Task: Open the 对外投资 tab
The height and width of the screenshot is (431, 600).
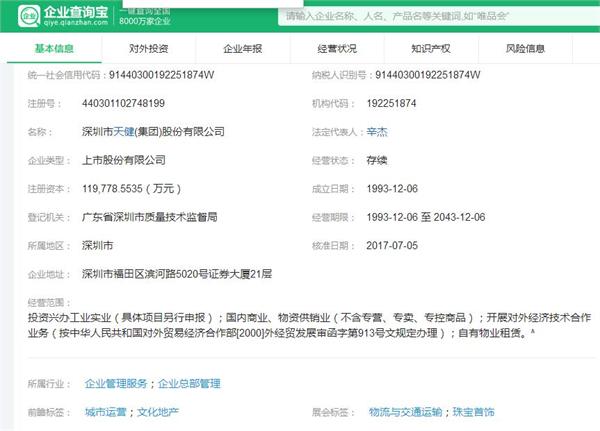Action: [x=148, y=49]
